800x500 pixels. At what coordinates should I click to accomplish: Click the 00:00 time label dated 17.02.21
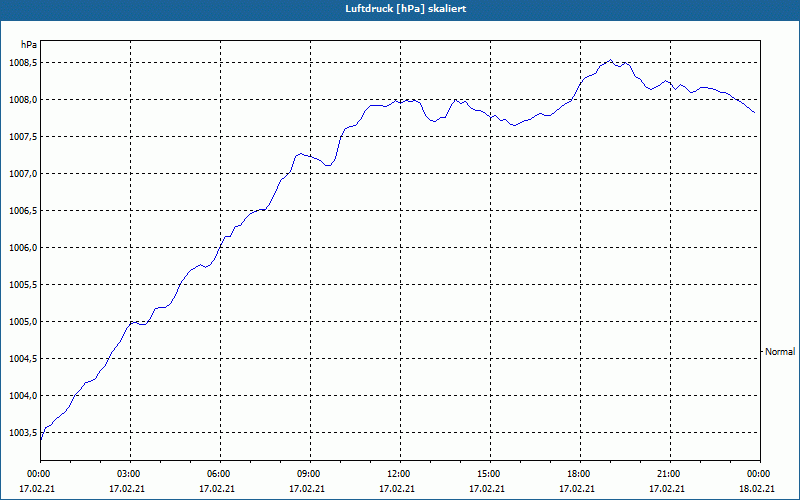coord(37,474)
